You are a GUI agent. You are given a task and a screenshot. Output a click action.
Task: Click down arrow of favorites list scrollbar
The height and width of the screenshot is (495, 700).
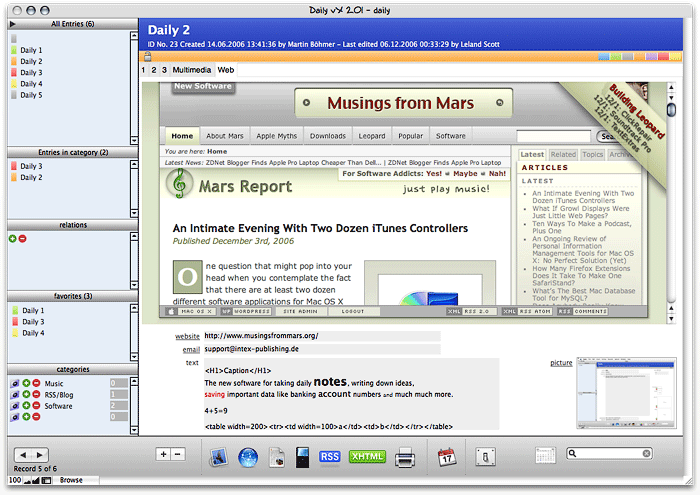click(x=134, y=356)
